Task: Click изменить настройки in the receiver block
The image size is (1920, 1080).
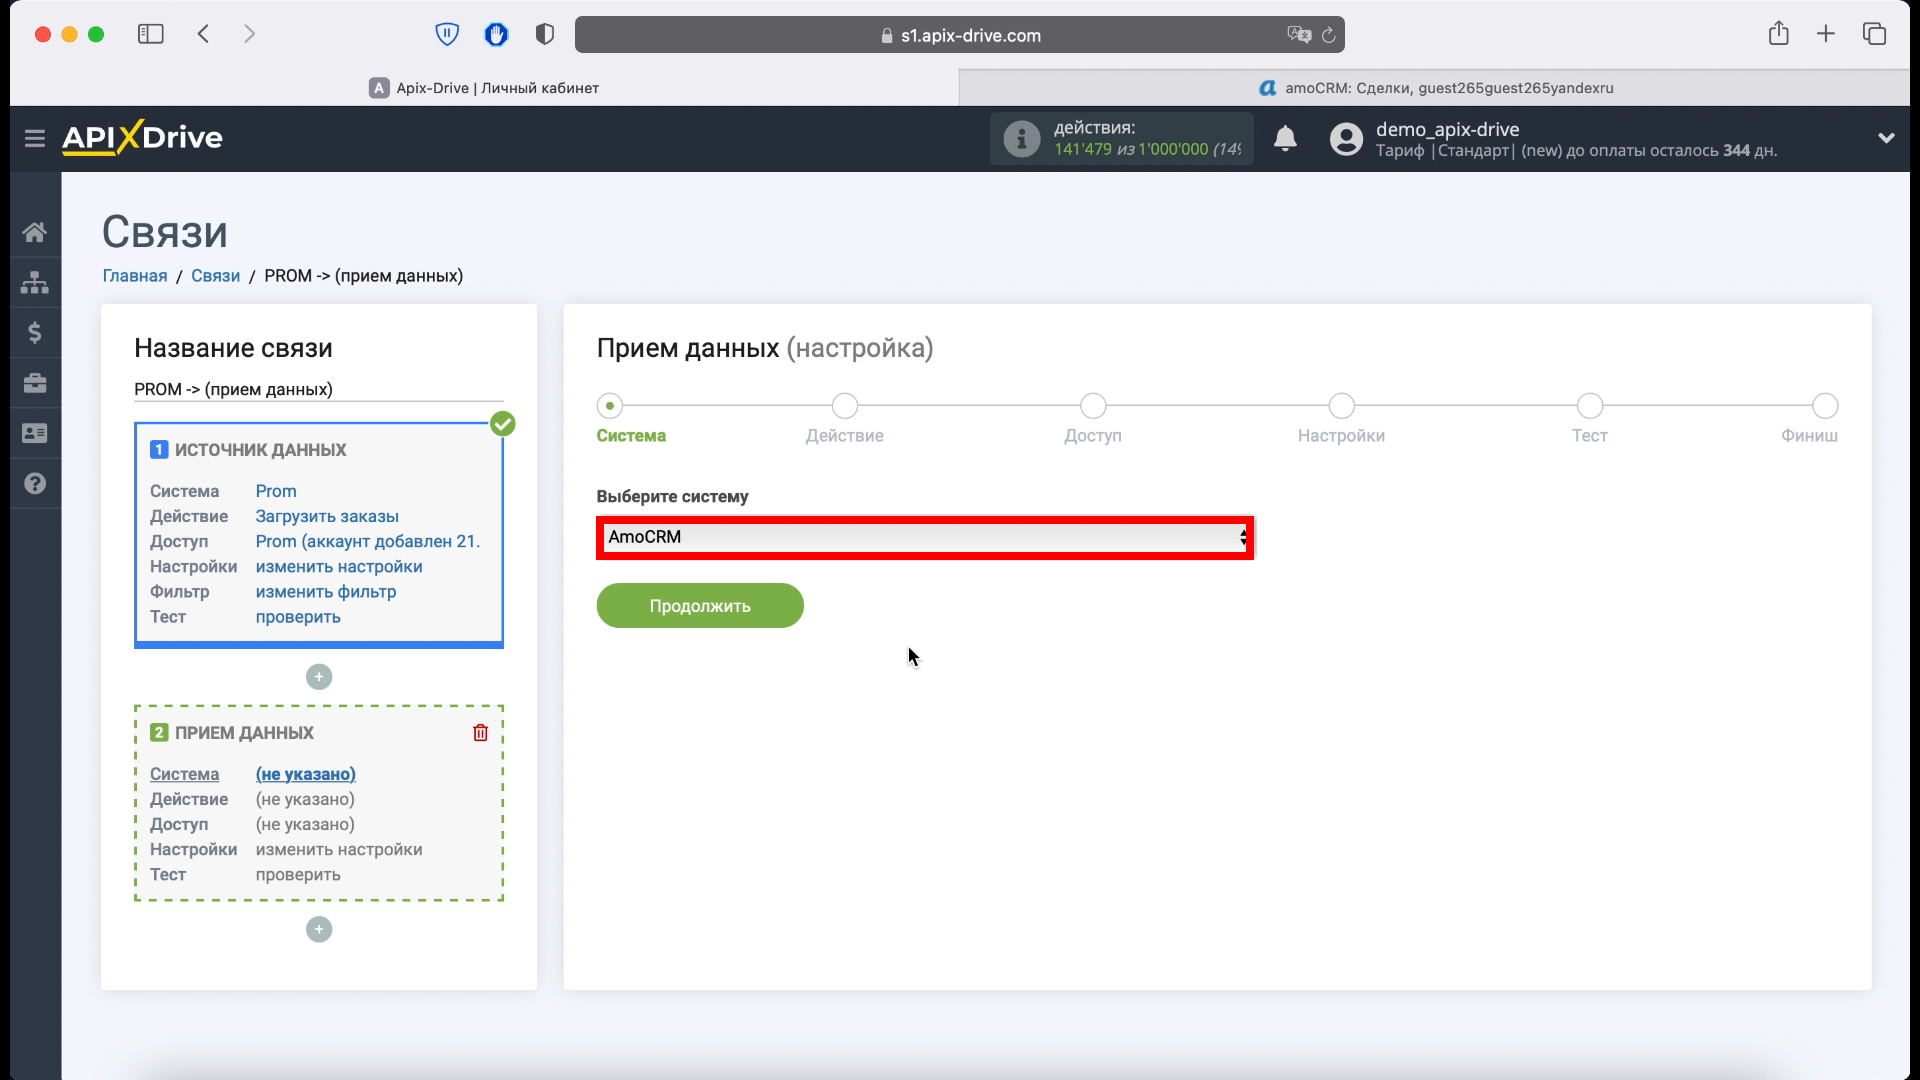Action: 339,849
